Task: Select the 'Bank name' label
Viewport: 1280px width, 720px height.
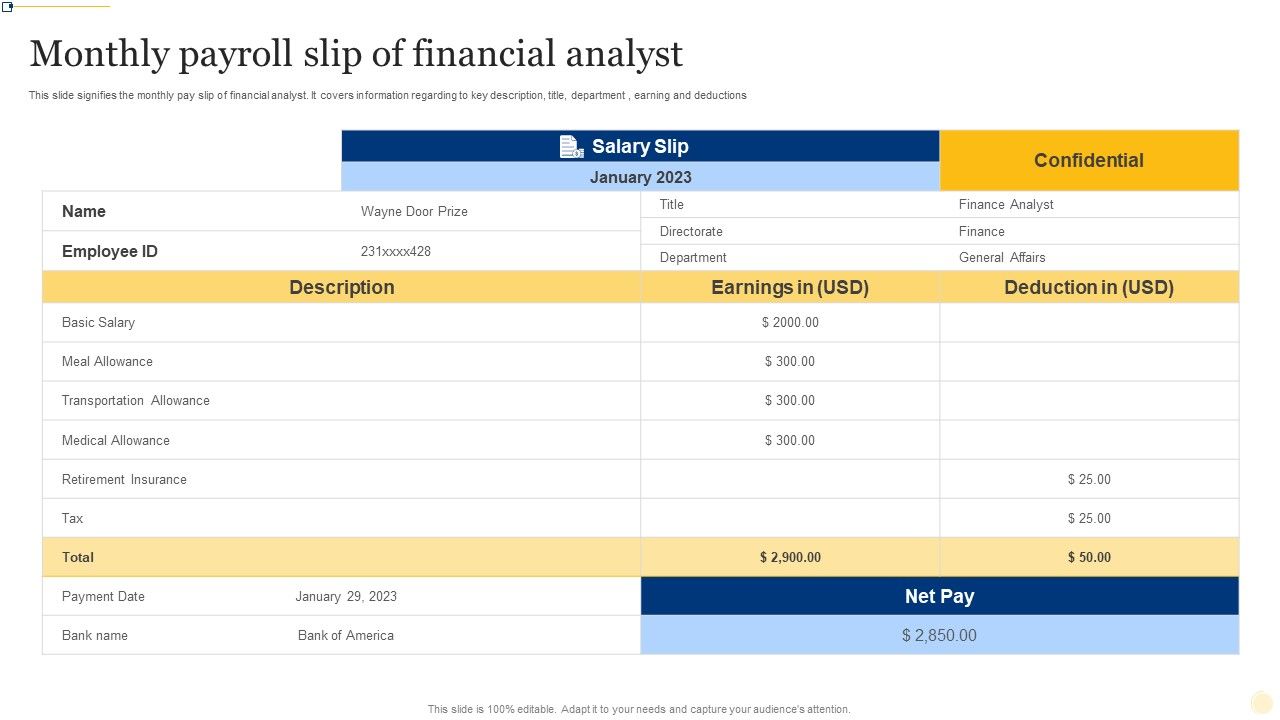Action: (x=95, y=635)
